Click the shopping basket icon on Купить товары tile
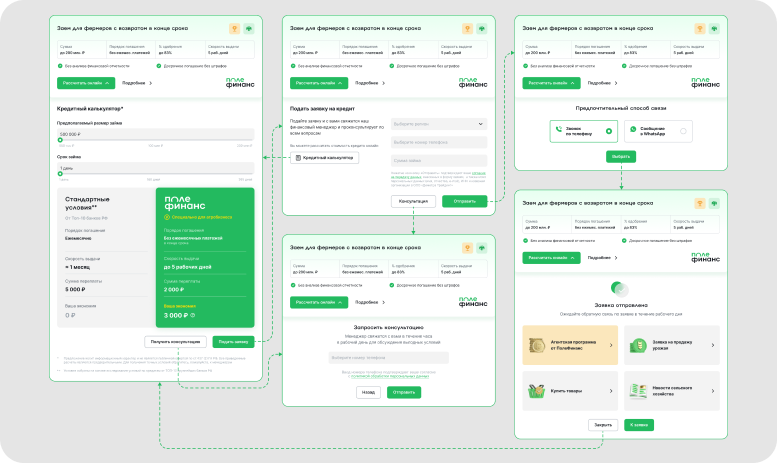The height and width of the screenshot is (463, 777). point(536,391)
